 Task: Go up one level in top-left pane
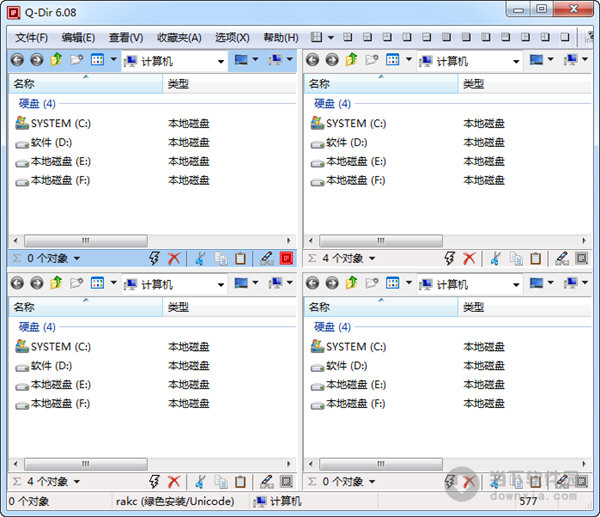click(x=57, y=59)
